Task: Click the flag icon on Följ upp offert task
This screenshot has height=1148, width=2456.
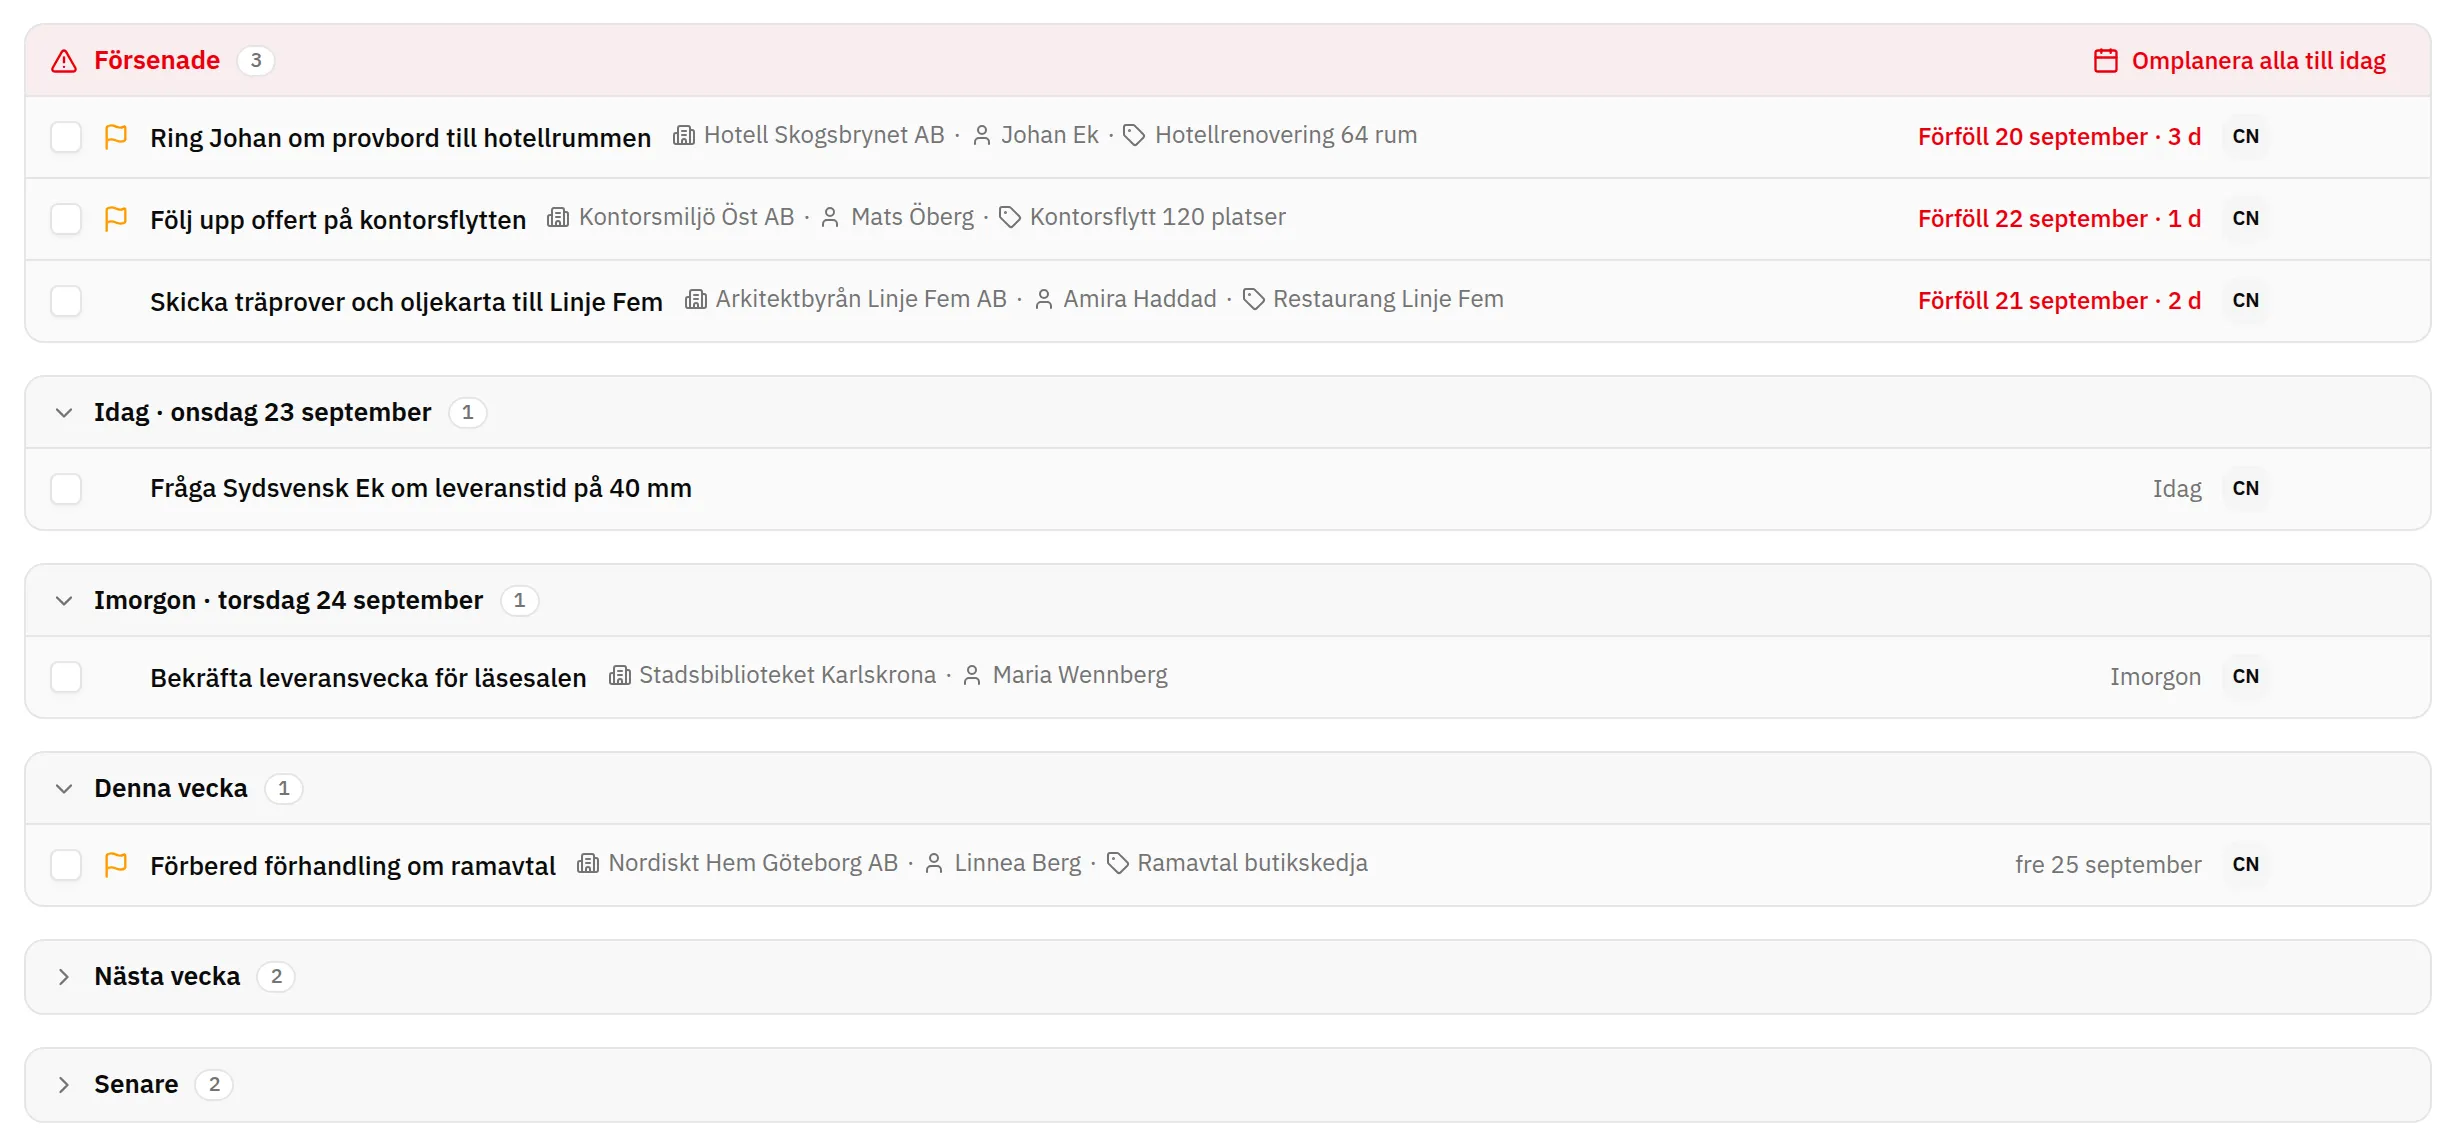Action: click(116, 218)
